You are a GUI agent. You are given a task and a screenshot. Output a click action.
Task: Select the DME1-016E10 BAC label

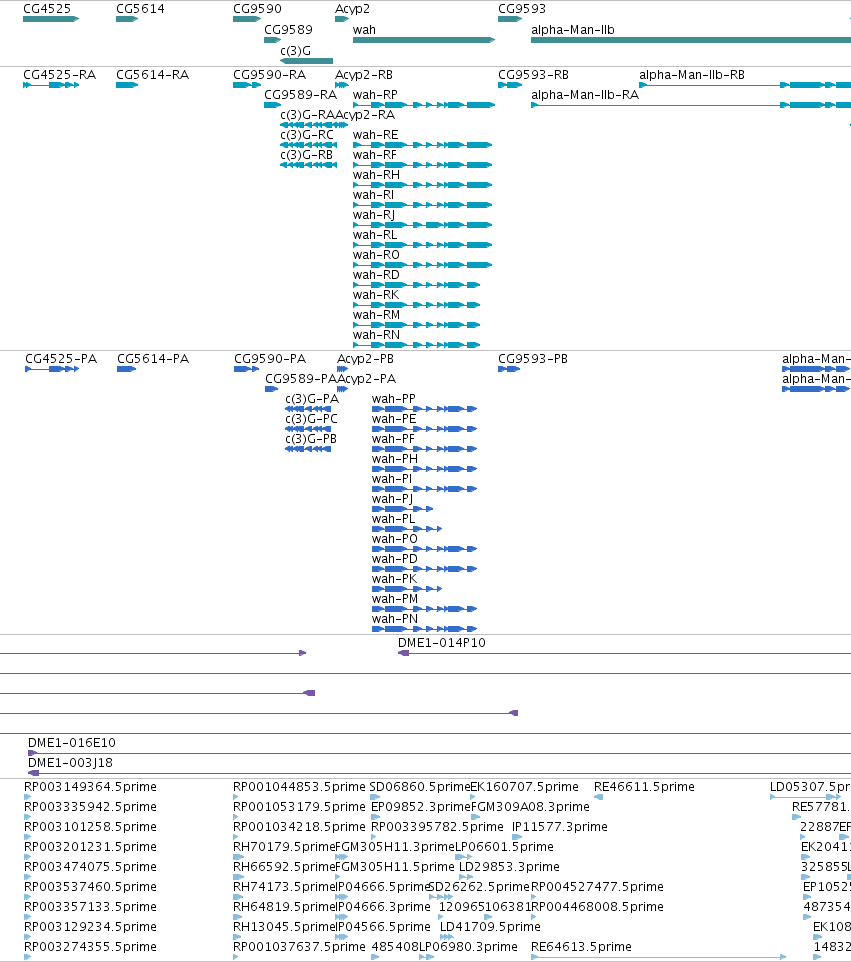72,743
